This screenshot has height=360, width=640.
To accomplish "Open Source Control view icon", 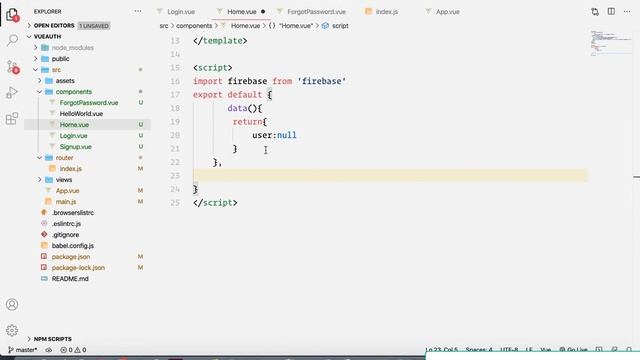I will click(12, 67).
